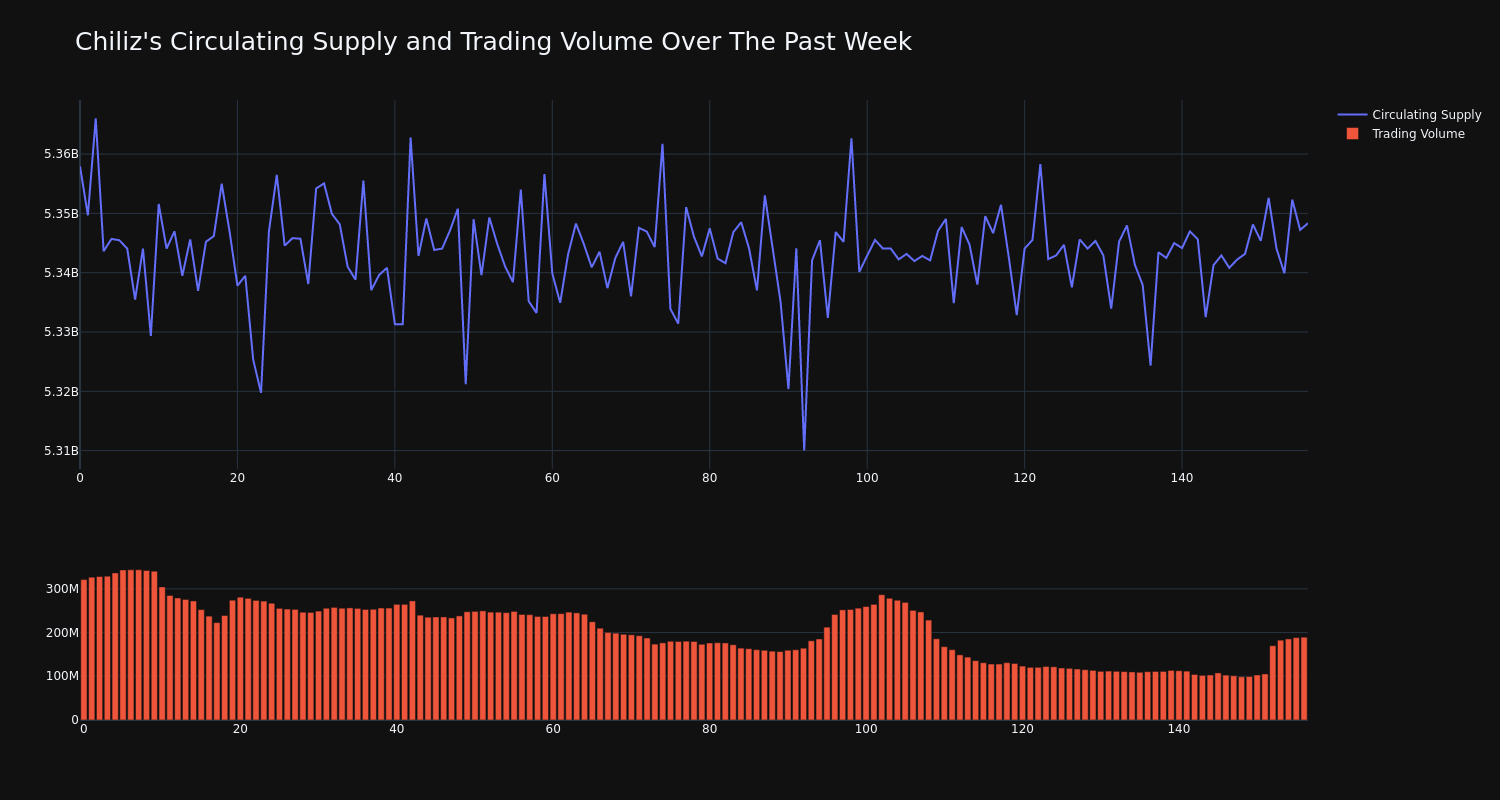Viewport: 1500px width, 800px height.
Task: Click the lowest supply dip near index 92
Action: 804,448
